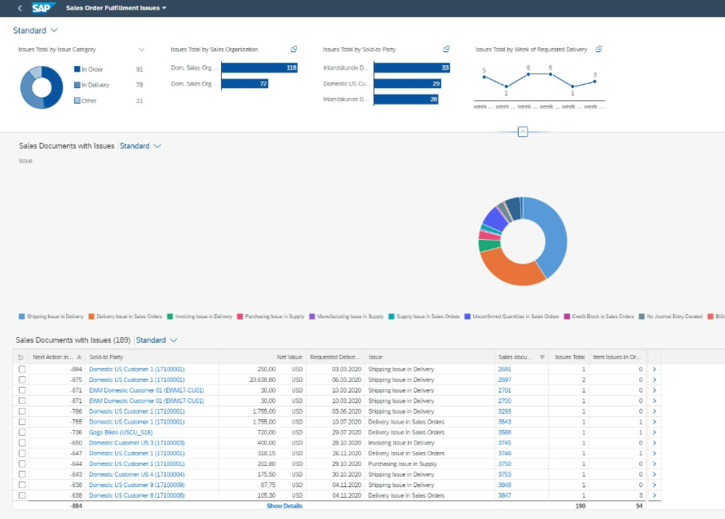Check the row for sales document 3748

[x=22, y=453]
